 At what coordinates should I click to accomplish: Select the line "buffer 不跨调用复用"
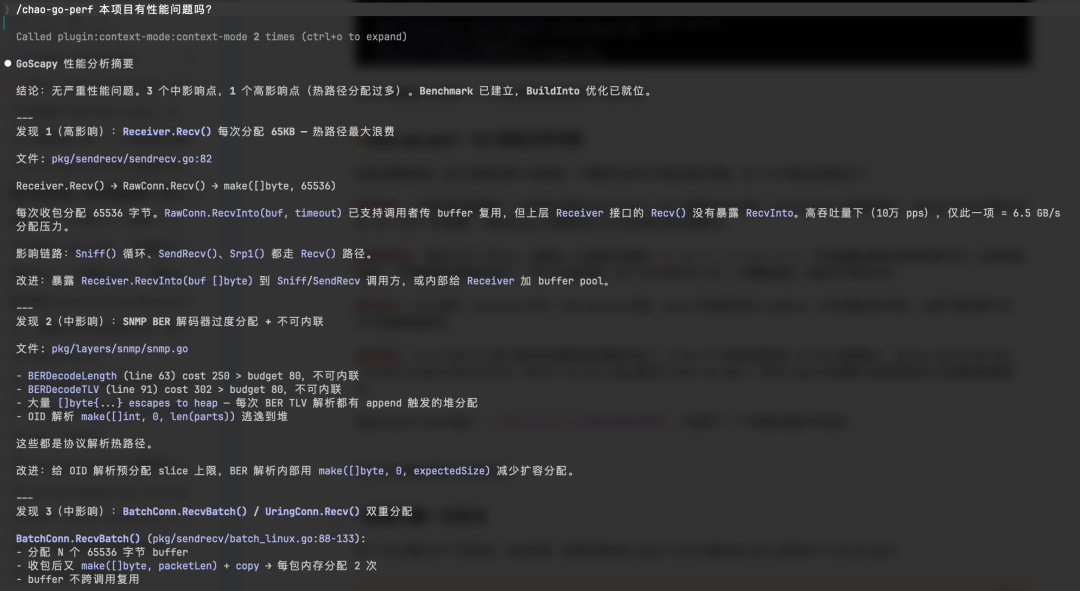[83, 579]
